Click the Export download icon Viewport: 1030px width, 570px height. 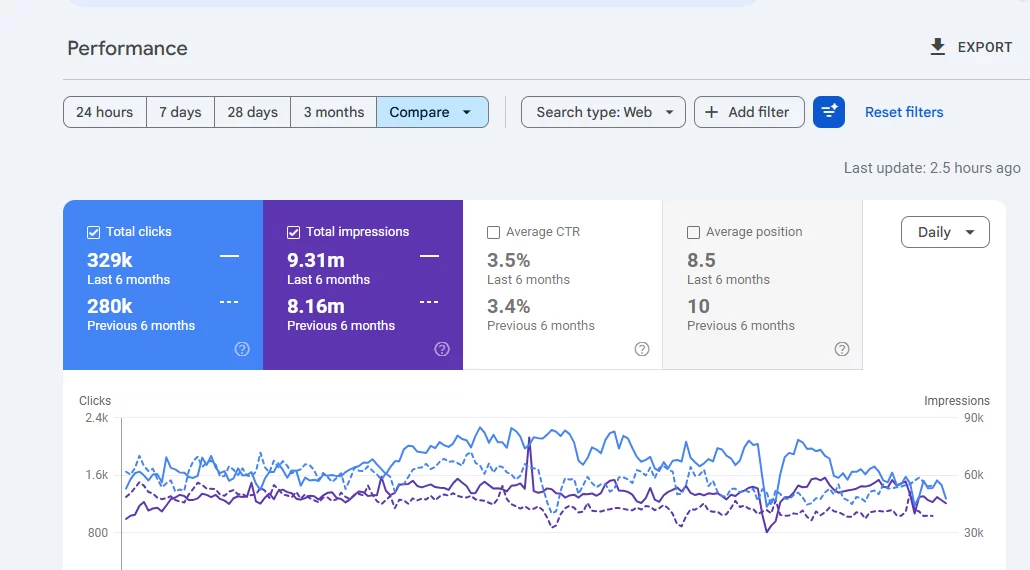tap(937, 47)
